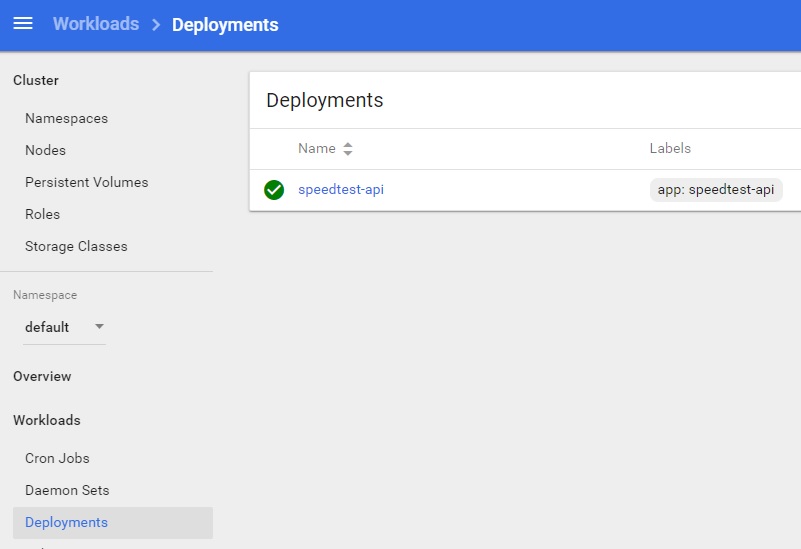Open Daemon Sets in sidebar
The height and width of the screenshot is (549, 801).
point(67,490)
